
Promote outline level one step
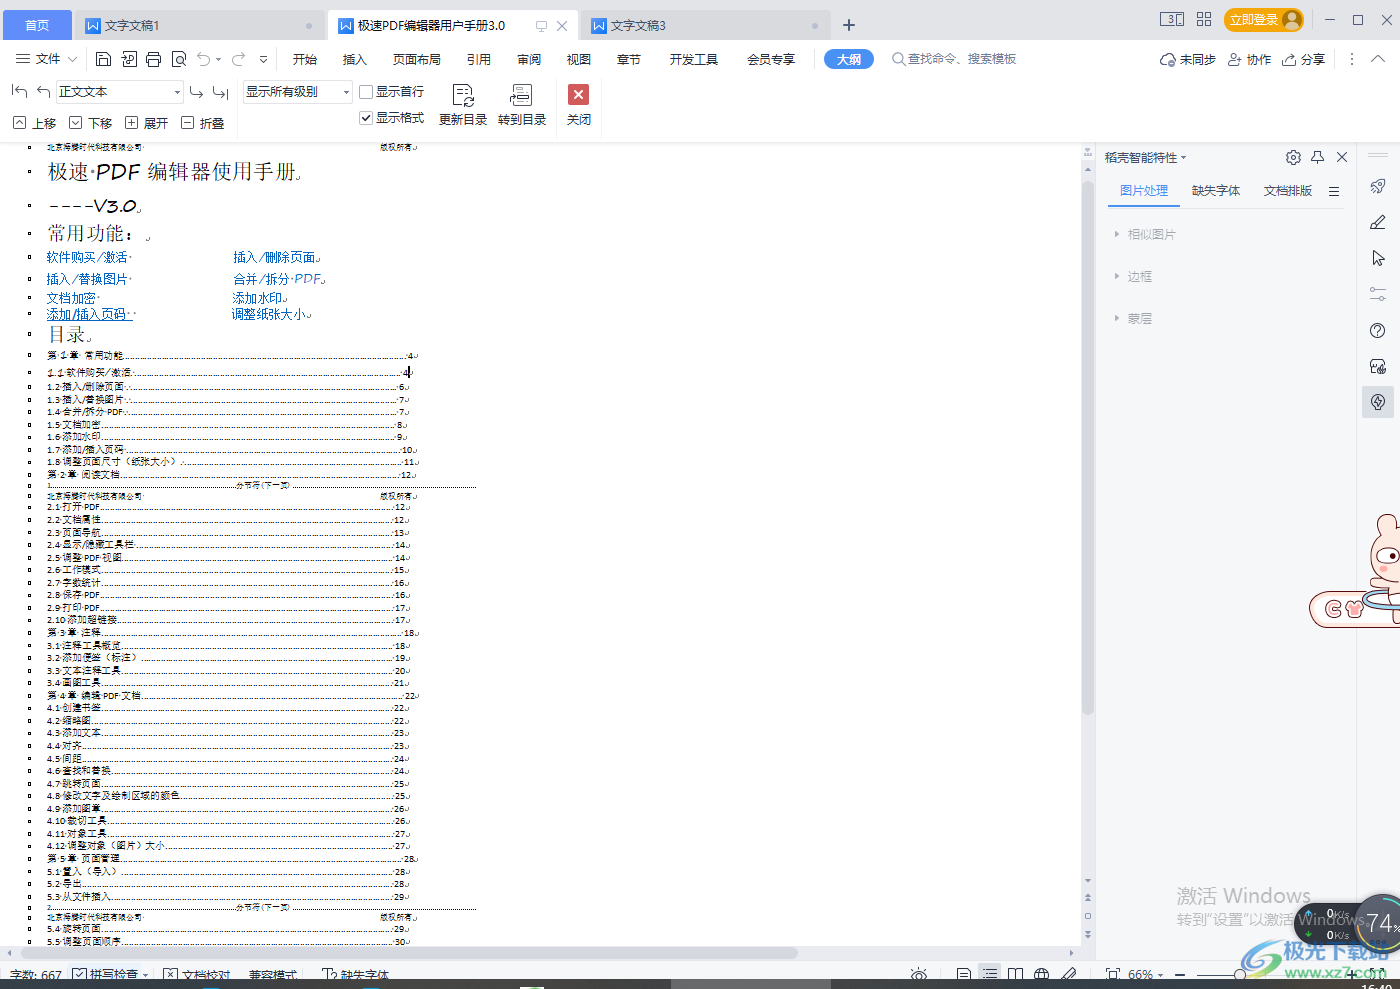(43, 91)
